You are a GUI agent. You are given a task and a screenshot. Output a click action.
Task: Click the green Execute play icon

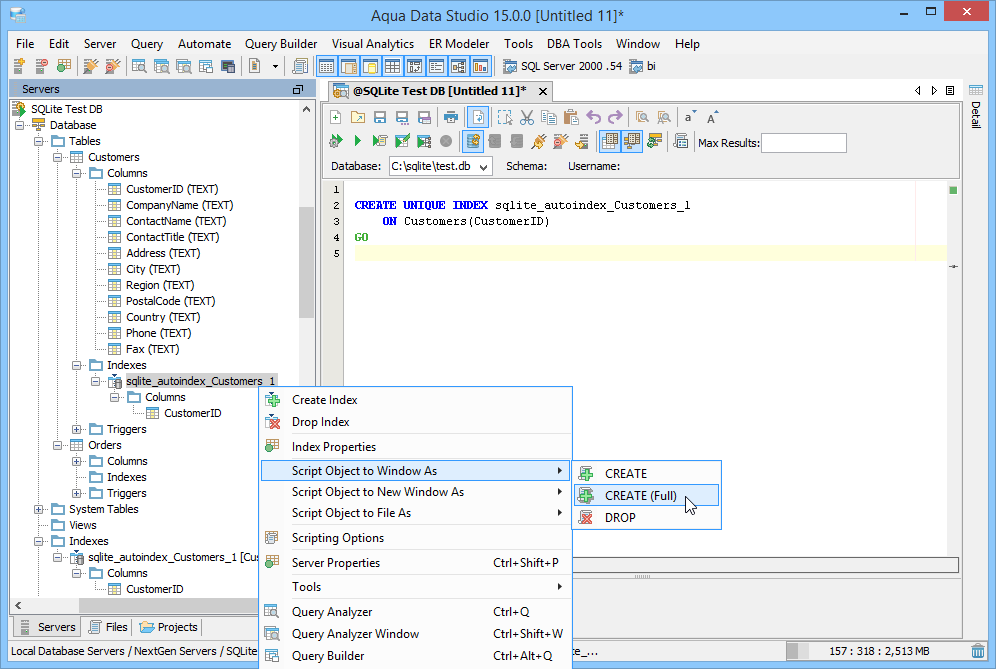click(358, 141)
